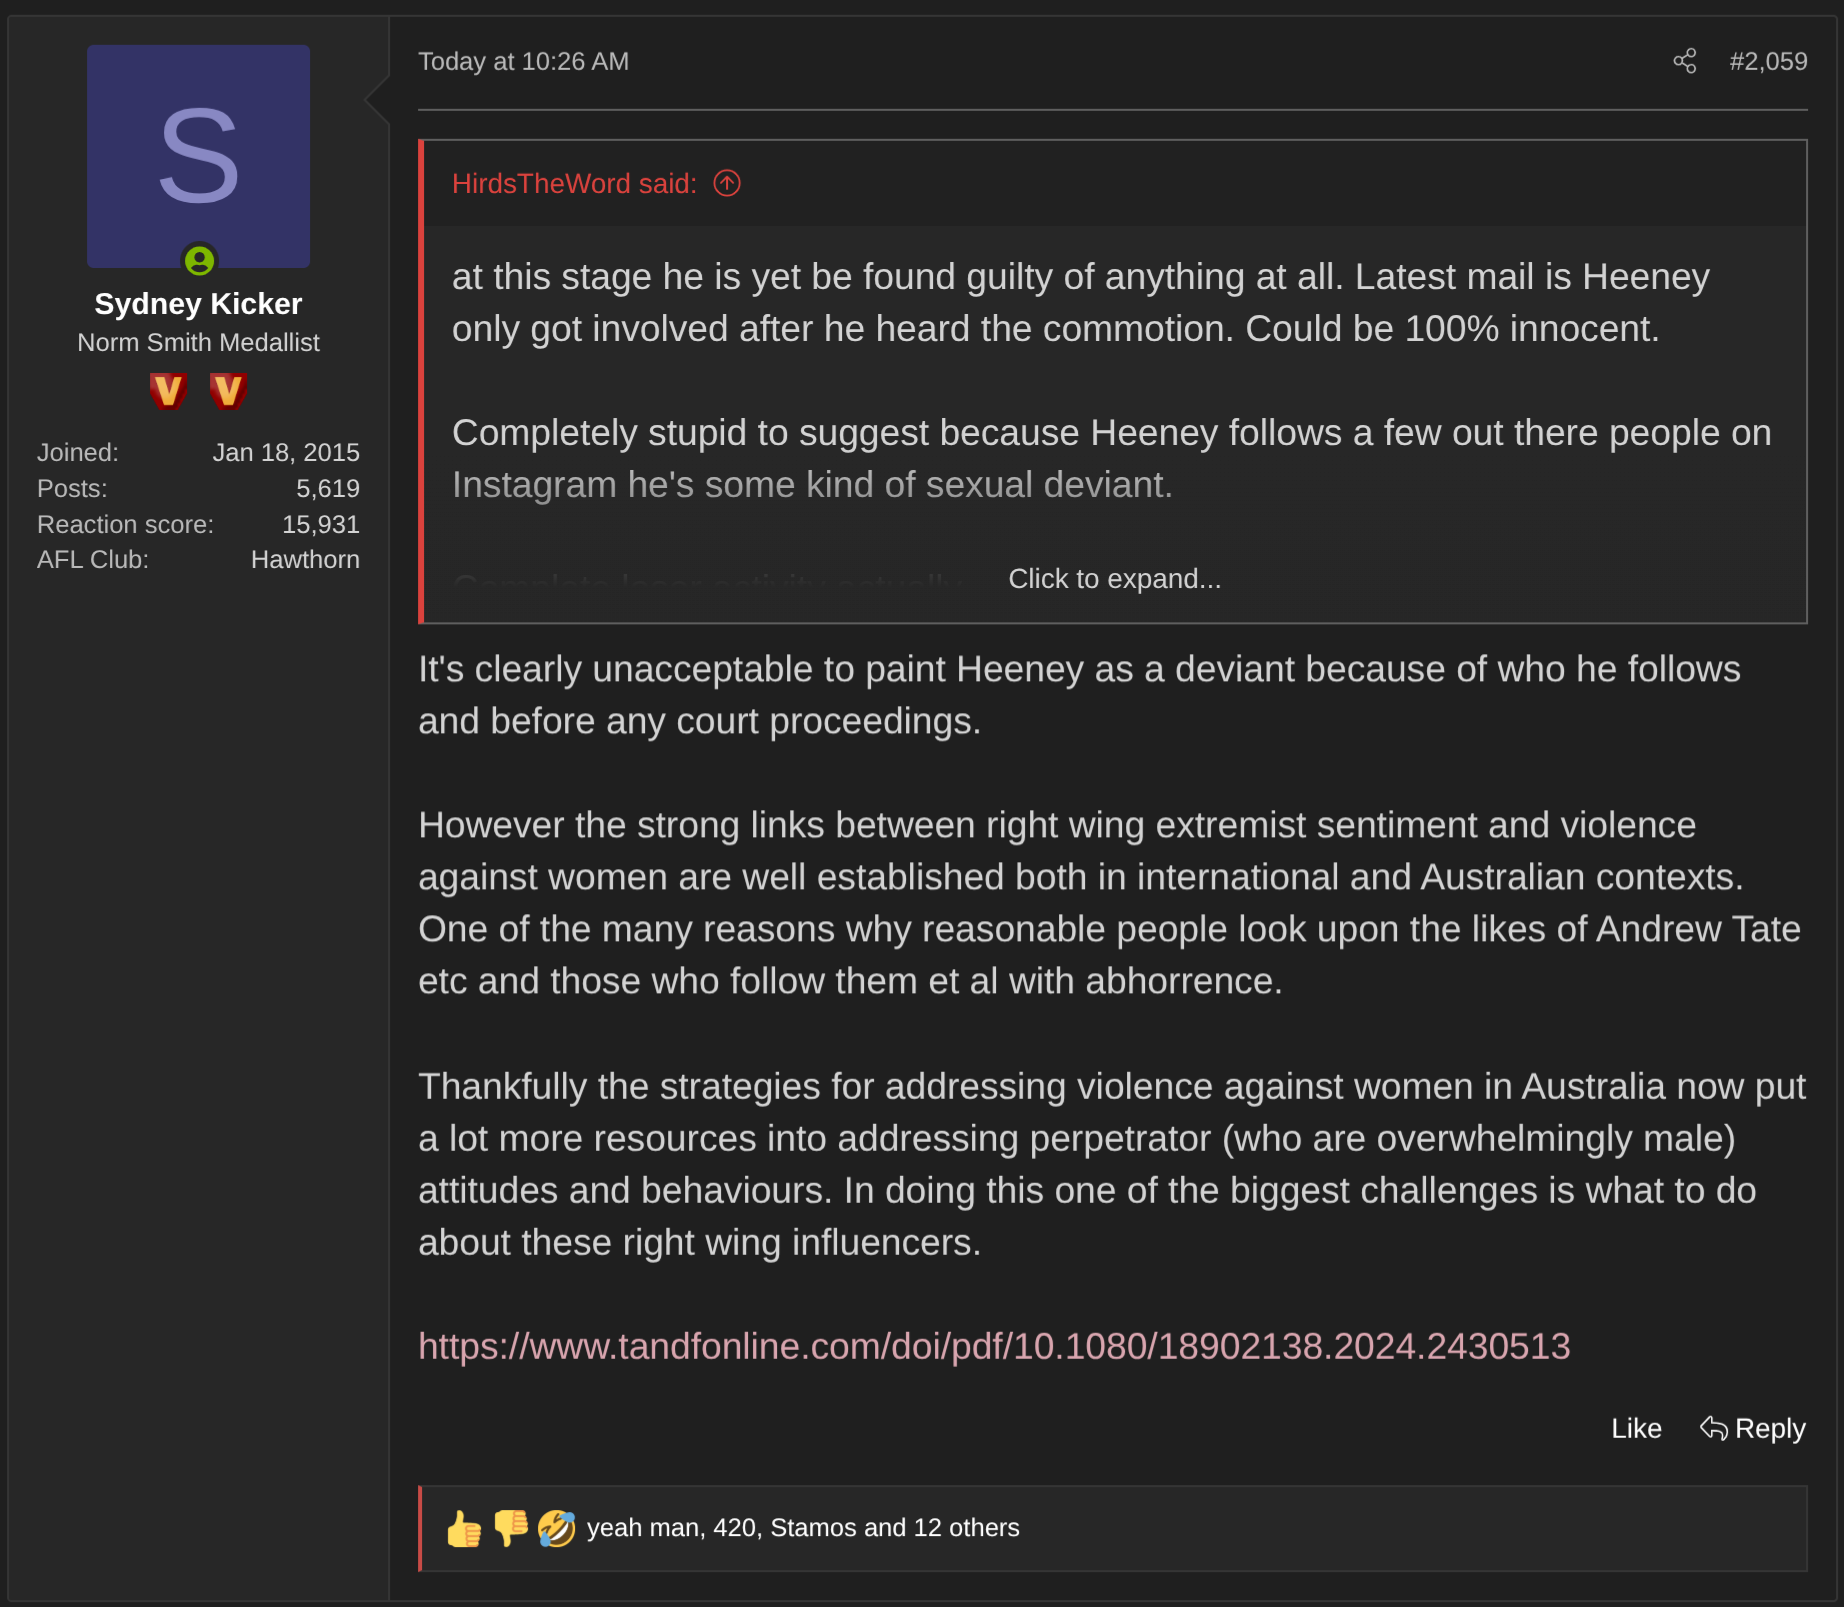Open the Today at 10:26 AM timestamp
Screen dimensions: 1844x1607
pos(523,61)
